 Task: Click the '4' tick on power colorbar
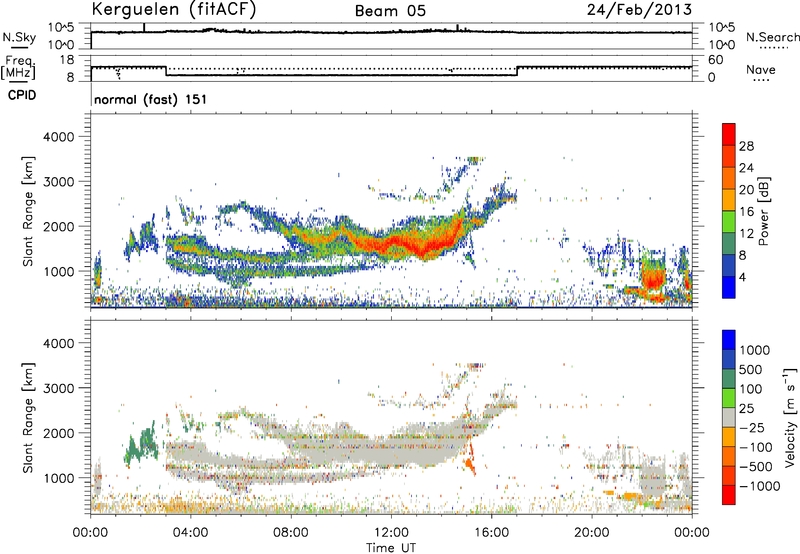(x=743, y=277)
